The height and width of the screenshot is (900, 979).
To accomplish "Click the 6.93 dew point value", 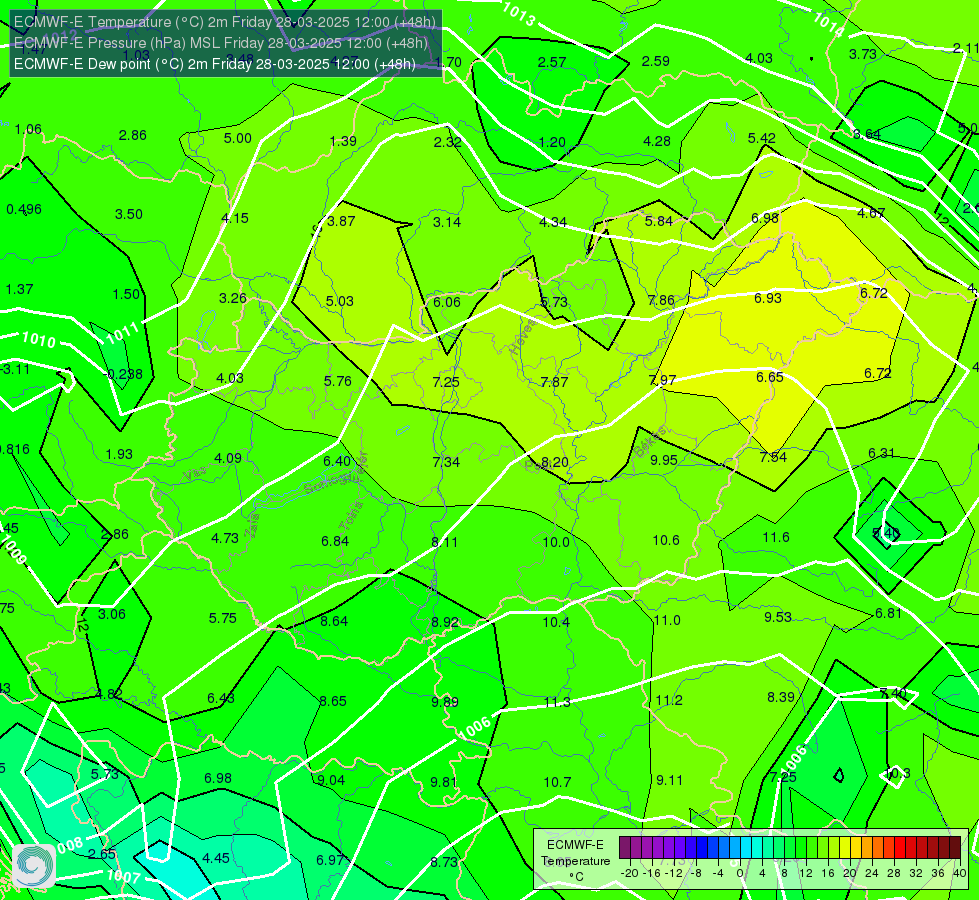I will coord(768,299).
